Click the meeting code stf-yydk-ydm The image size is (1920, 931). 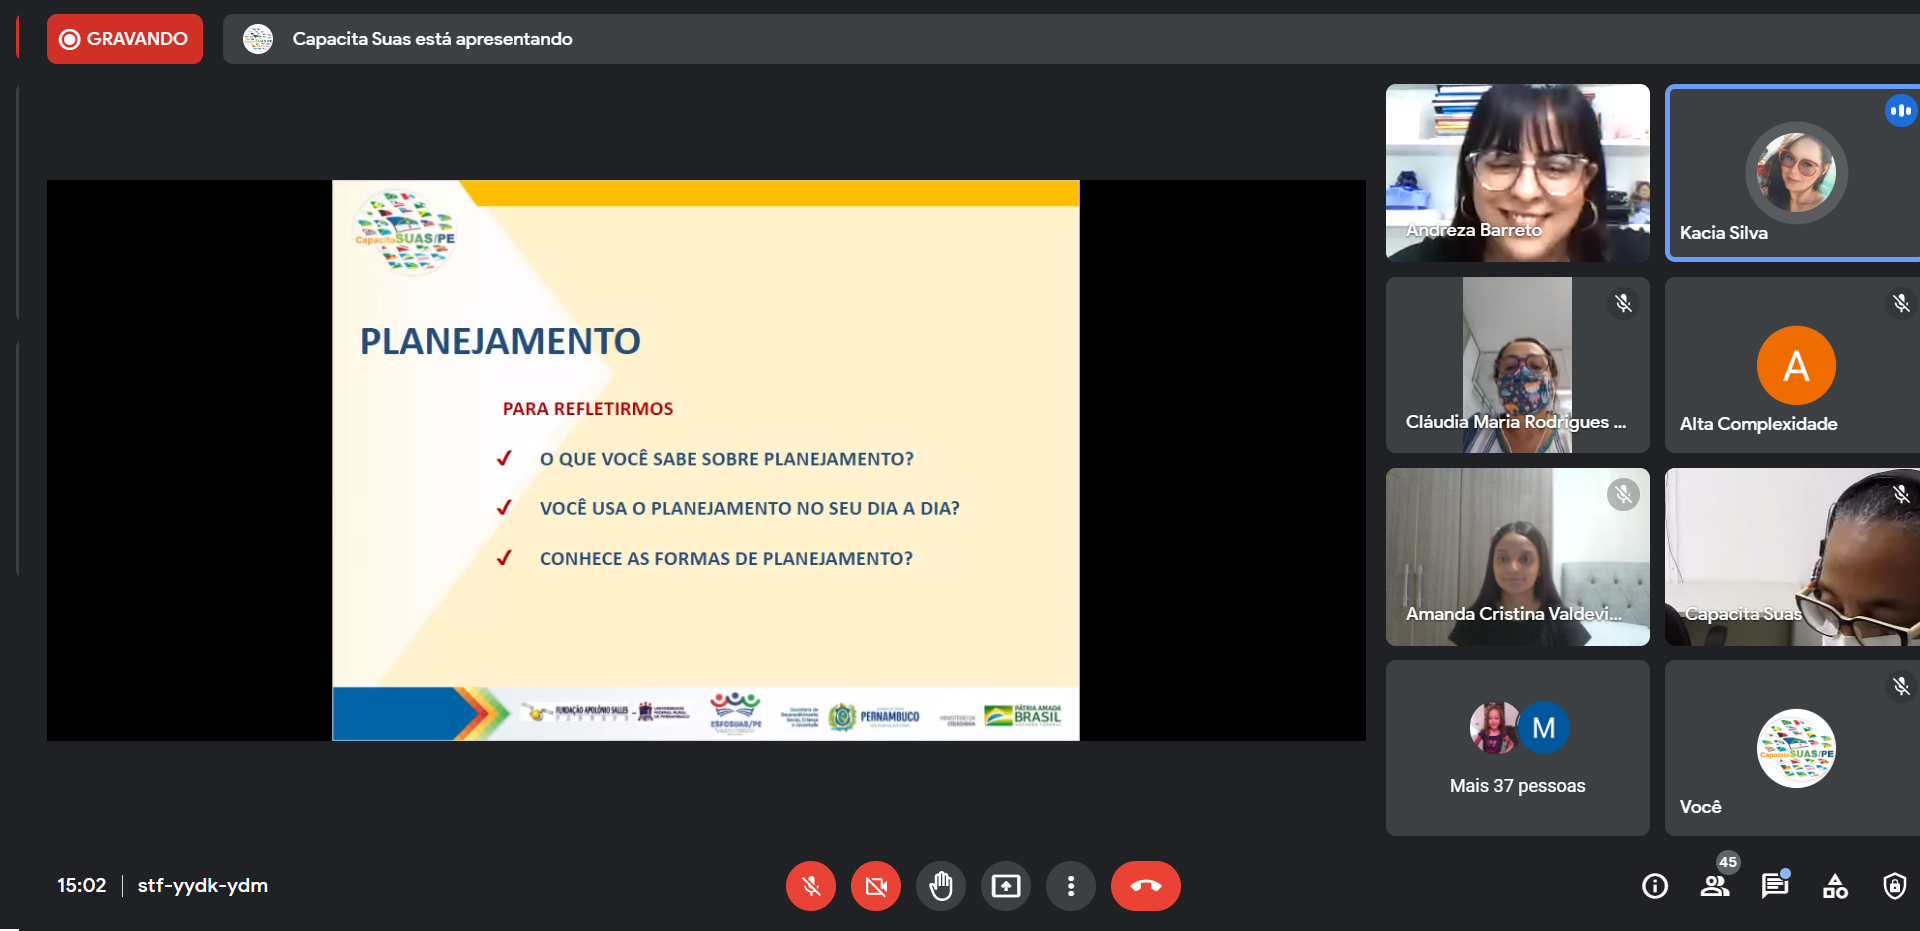pos(203,886)
